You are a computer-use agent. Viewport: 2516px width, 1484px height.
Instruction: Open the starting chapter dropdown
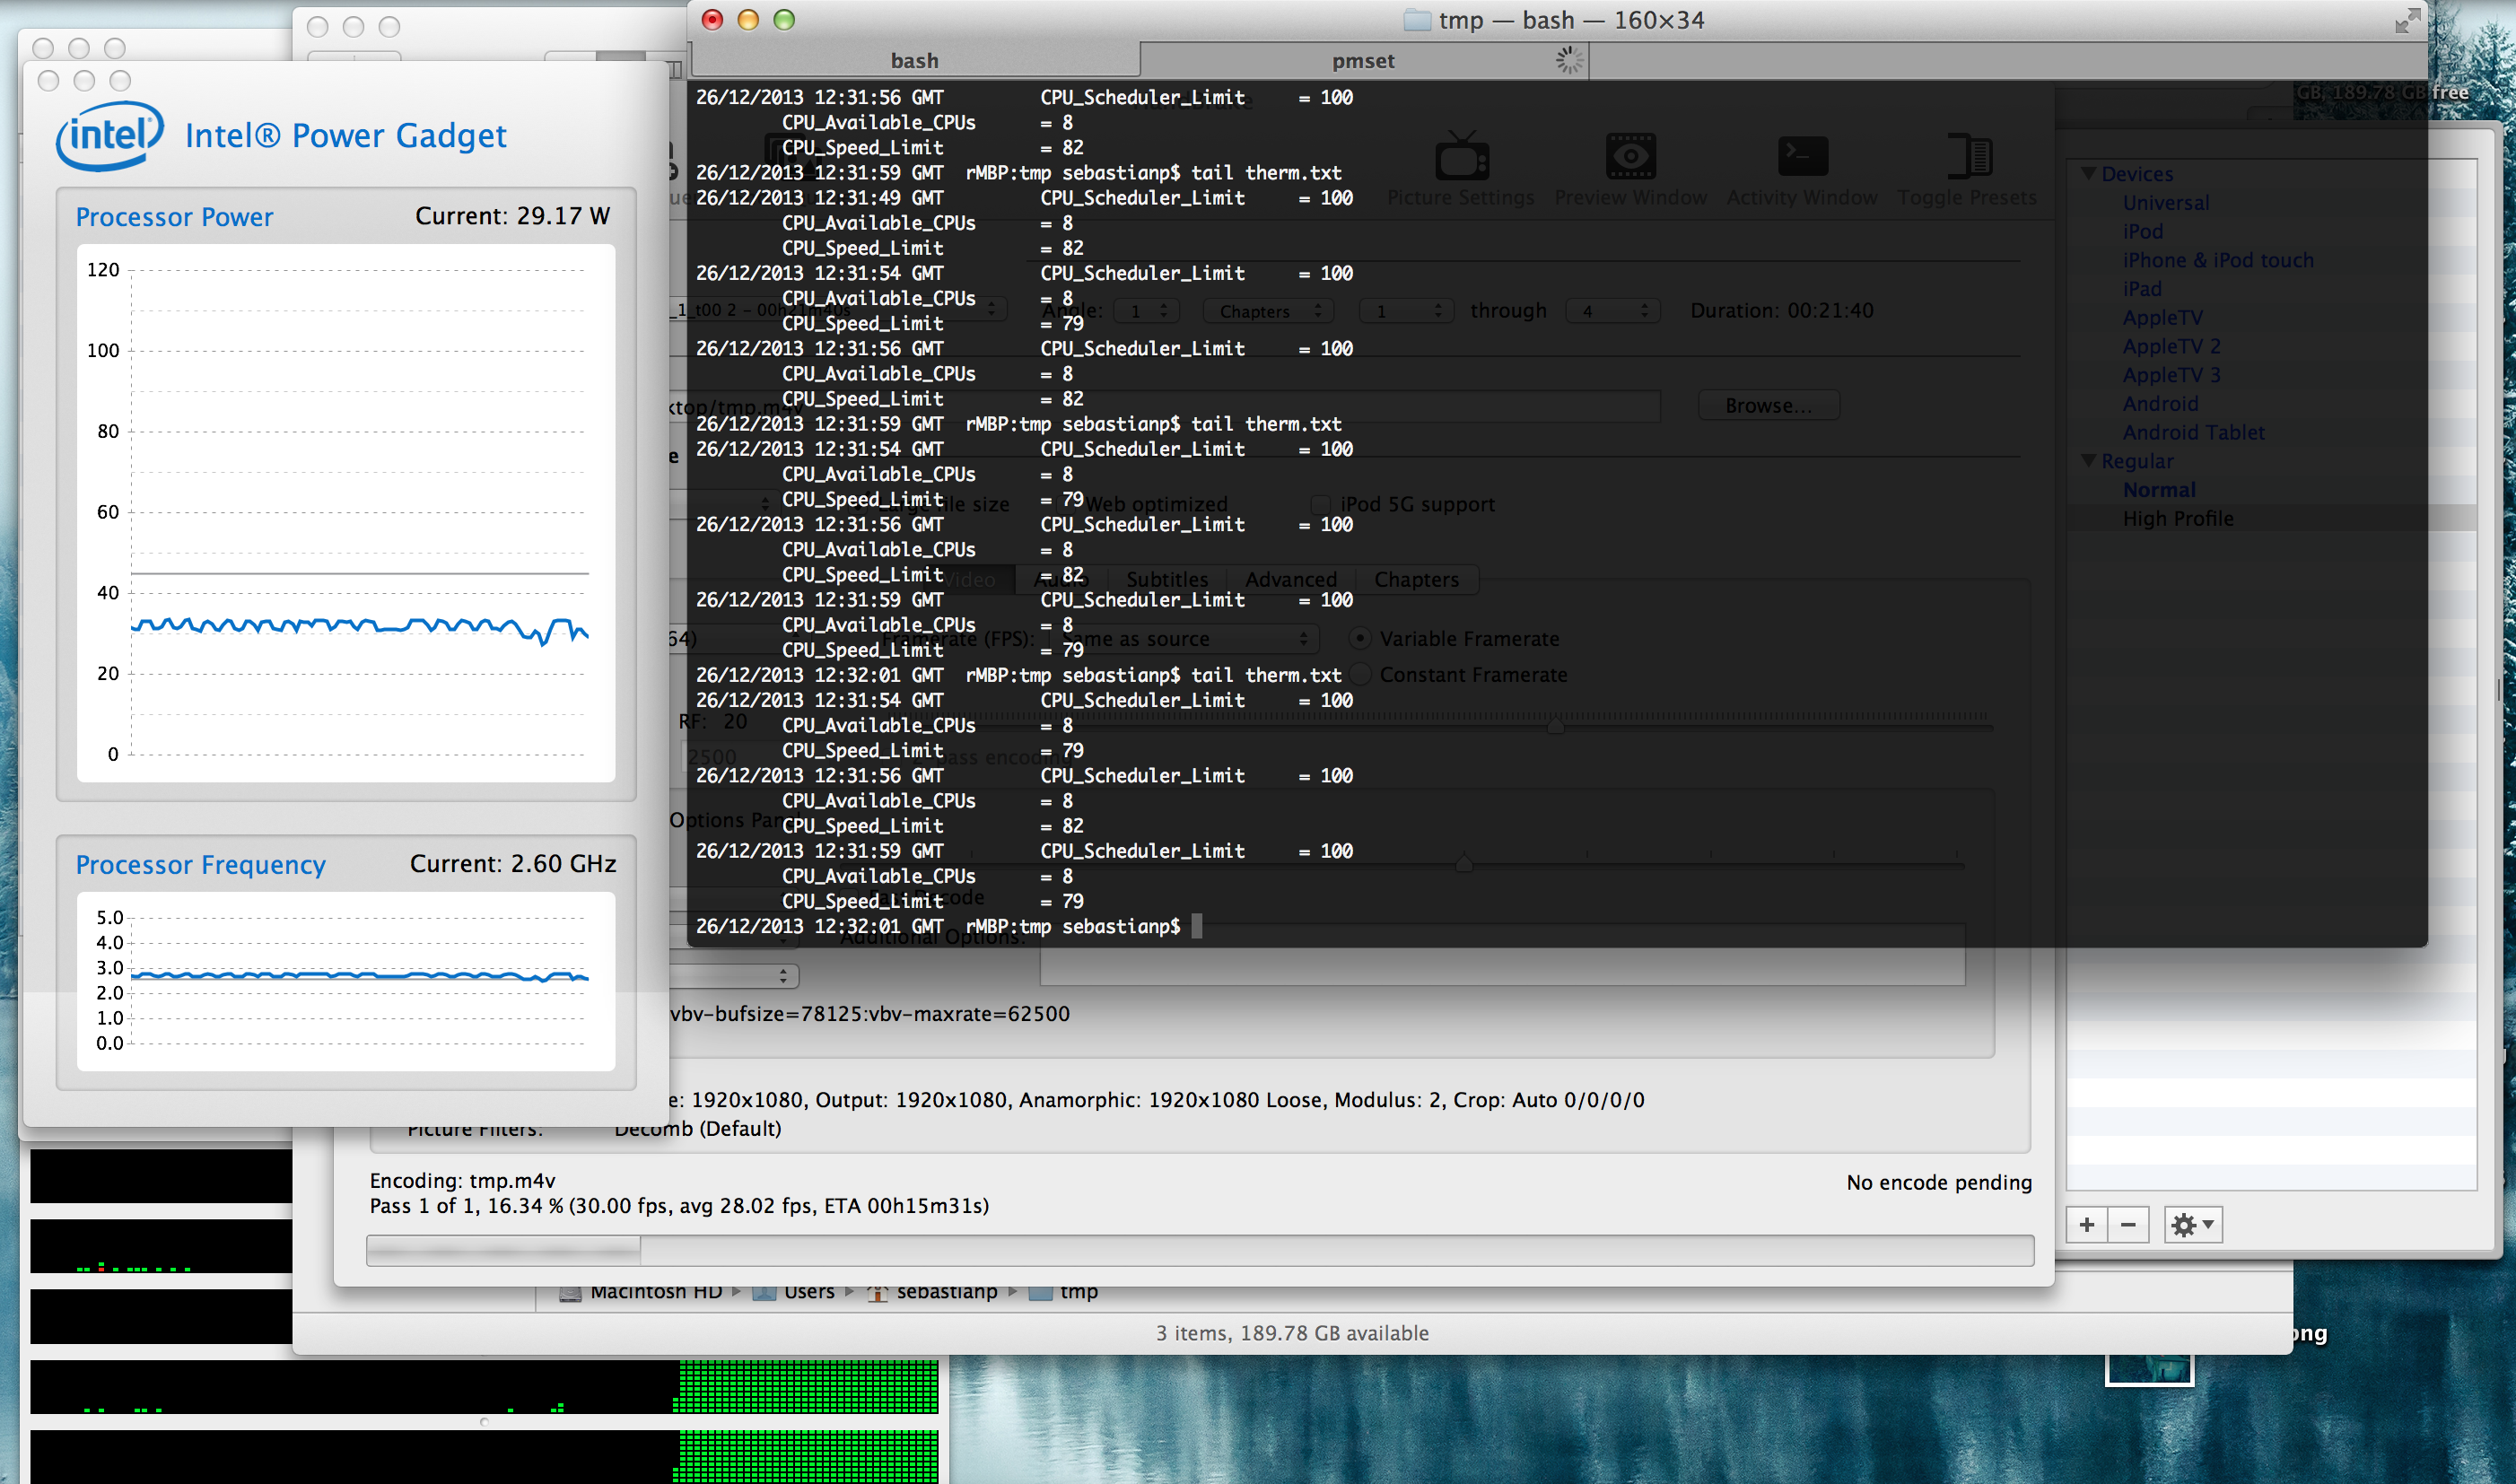(1406, 311)
